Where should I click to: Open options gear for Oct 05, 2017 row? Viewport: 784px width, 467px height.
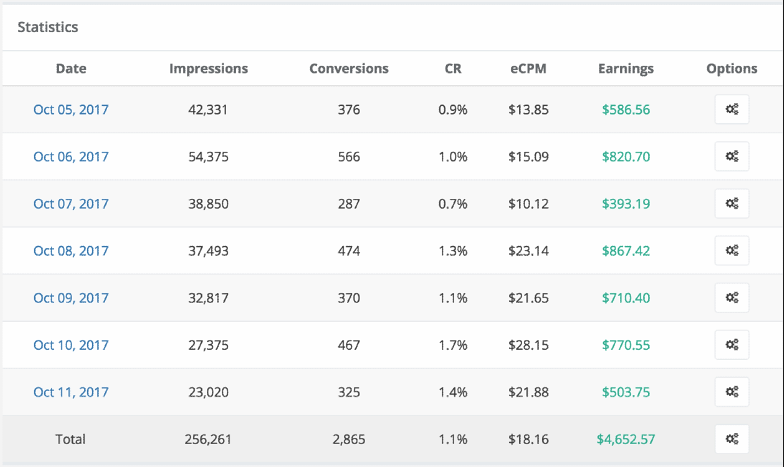[x=732, y=110]
